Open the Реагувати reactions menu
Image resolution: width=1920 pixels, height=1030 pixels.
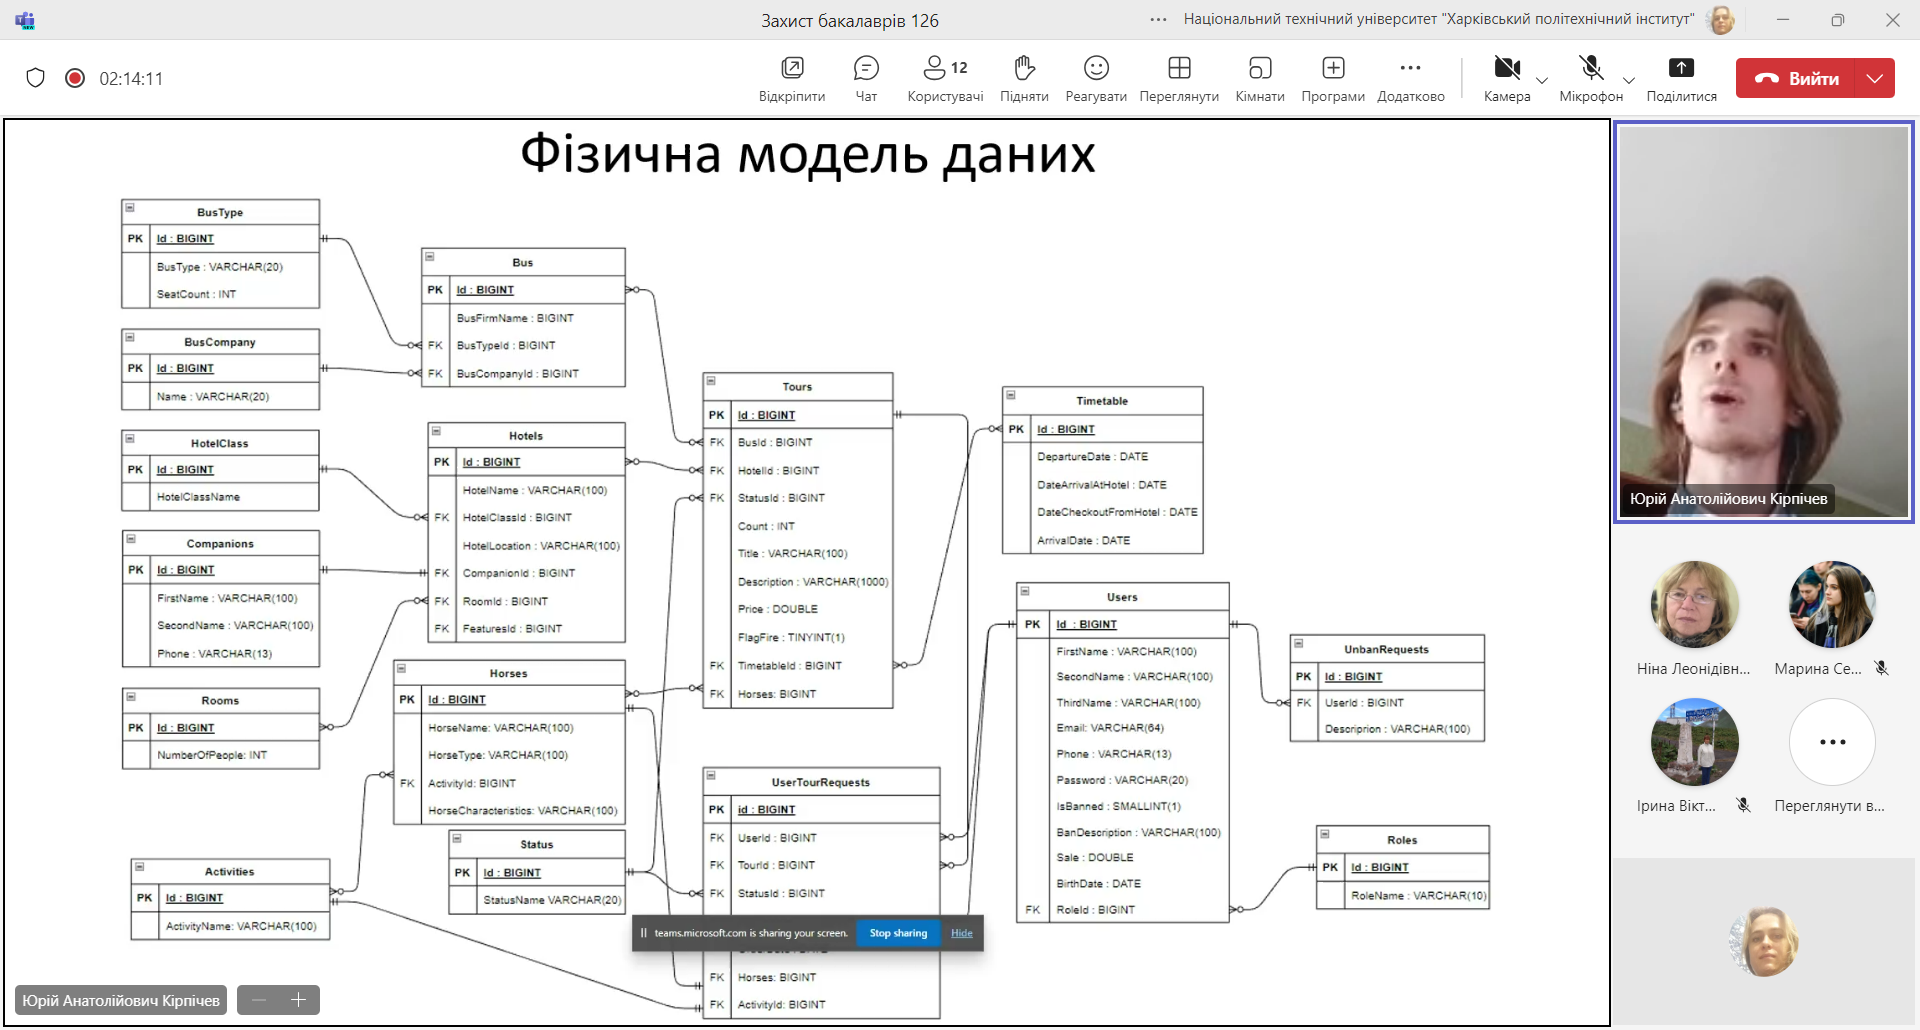coord(1096,78)
